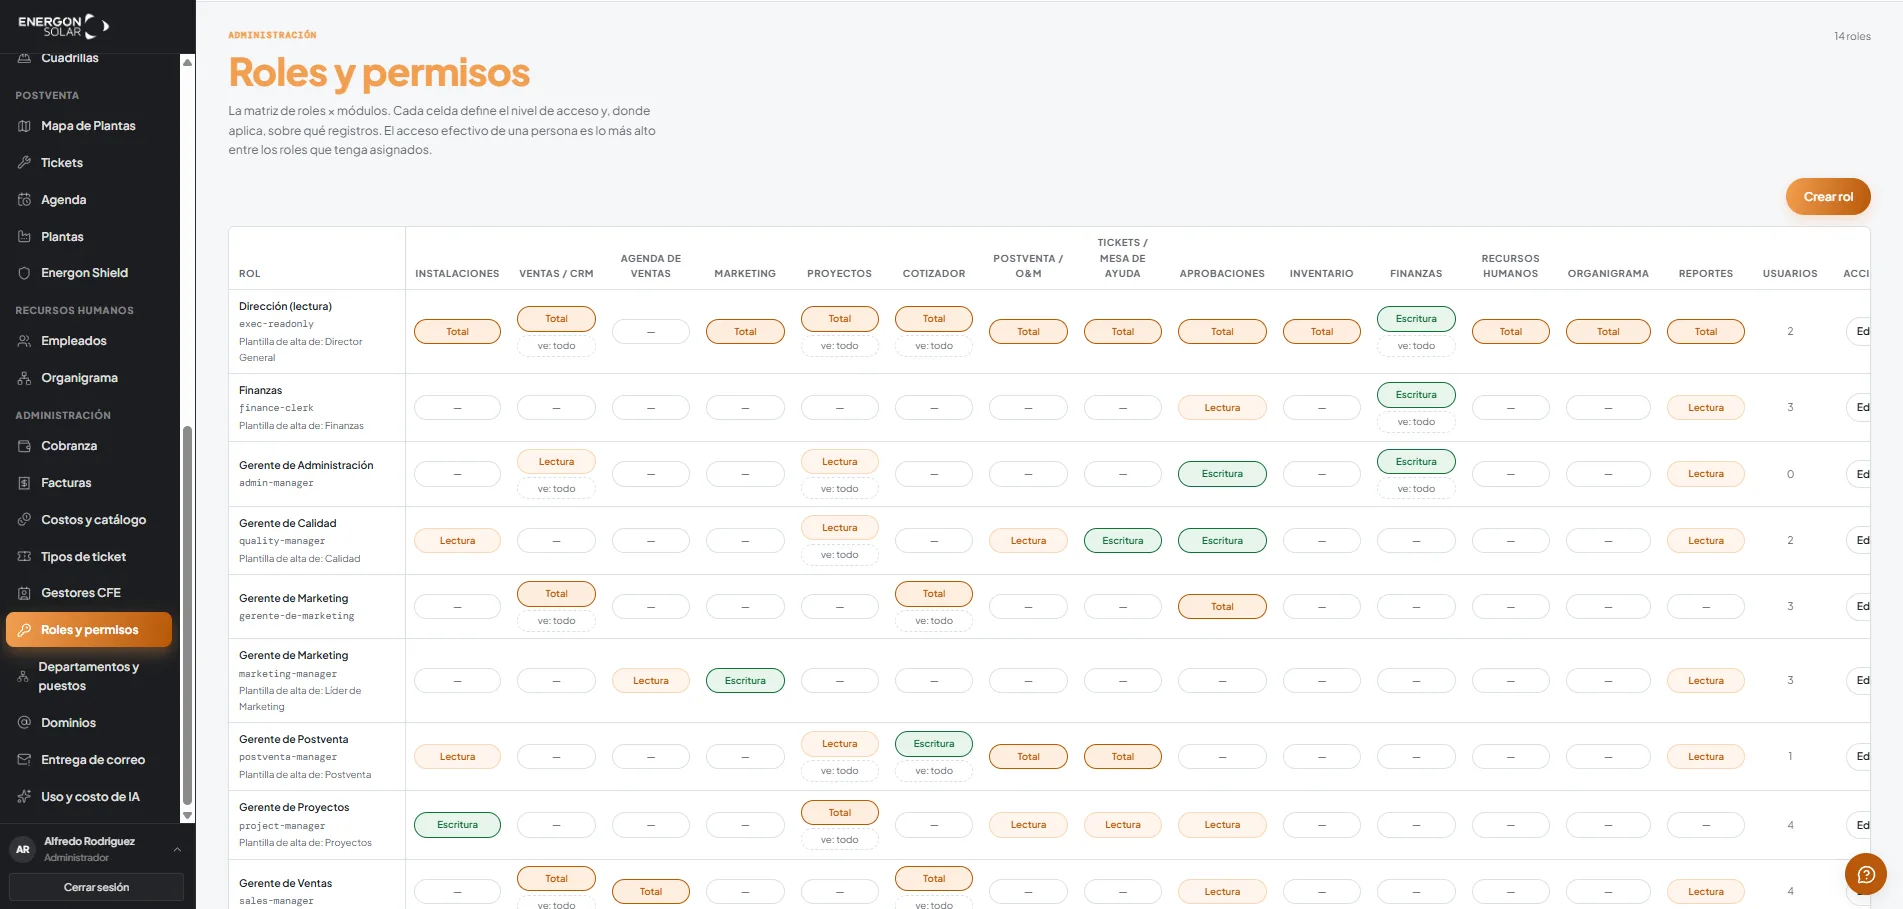Open Departamentos y puestos menu item
Screen dimensions: 1903x909
click(89, 676)
